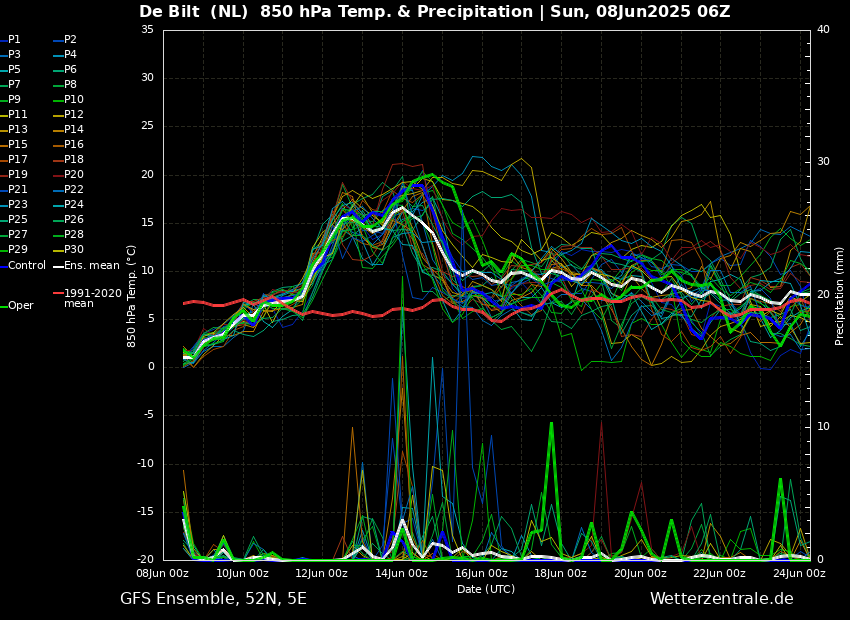This screenshot has height=620, width=850.
Task: Click the P1 legend entry
Action: tap(14, 40)
